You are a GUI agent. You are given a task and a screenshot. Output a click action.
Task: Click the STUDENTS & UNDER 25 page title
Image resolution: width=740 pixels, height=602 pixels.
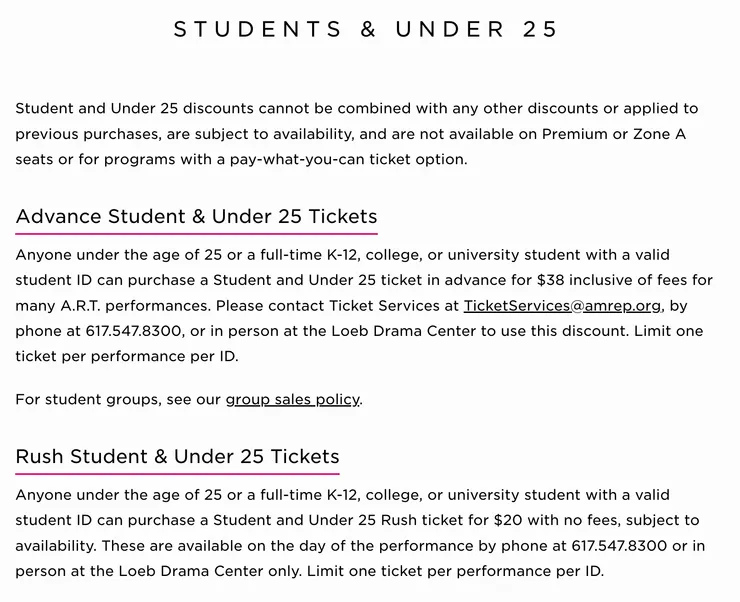[366, 30]
